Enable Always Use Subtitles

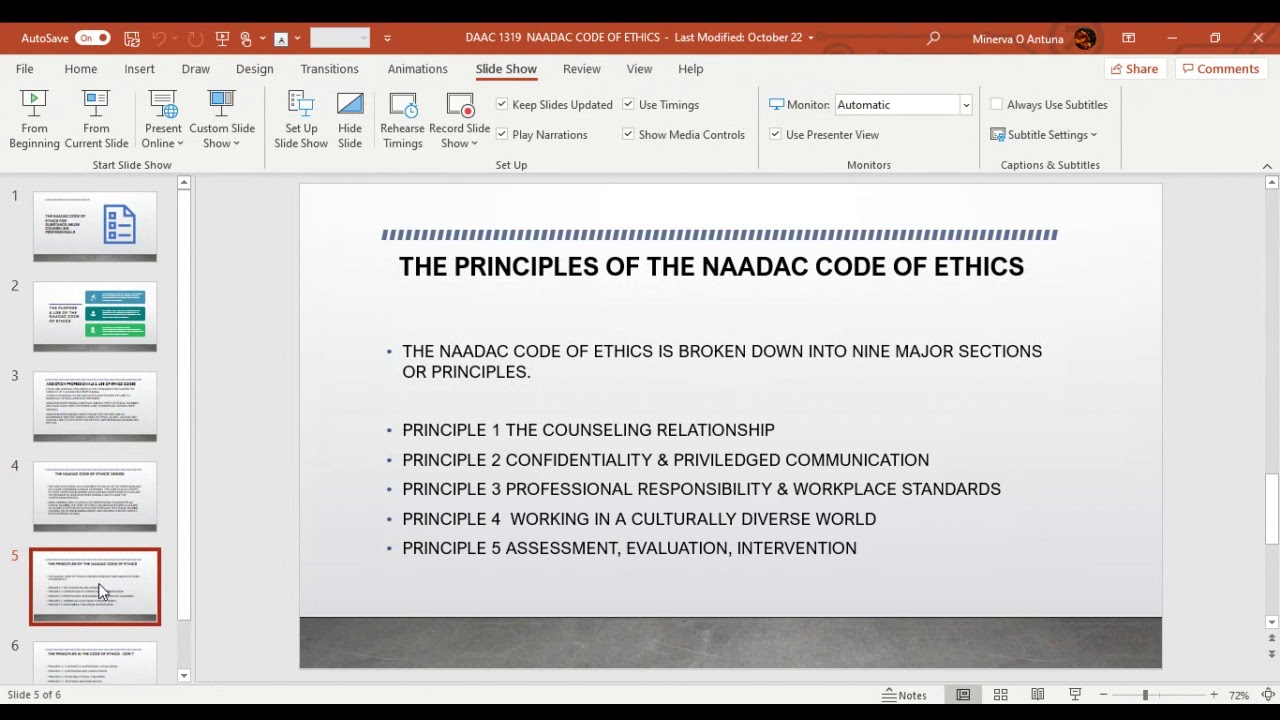[x=996, y=104]
